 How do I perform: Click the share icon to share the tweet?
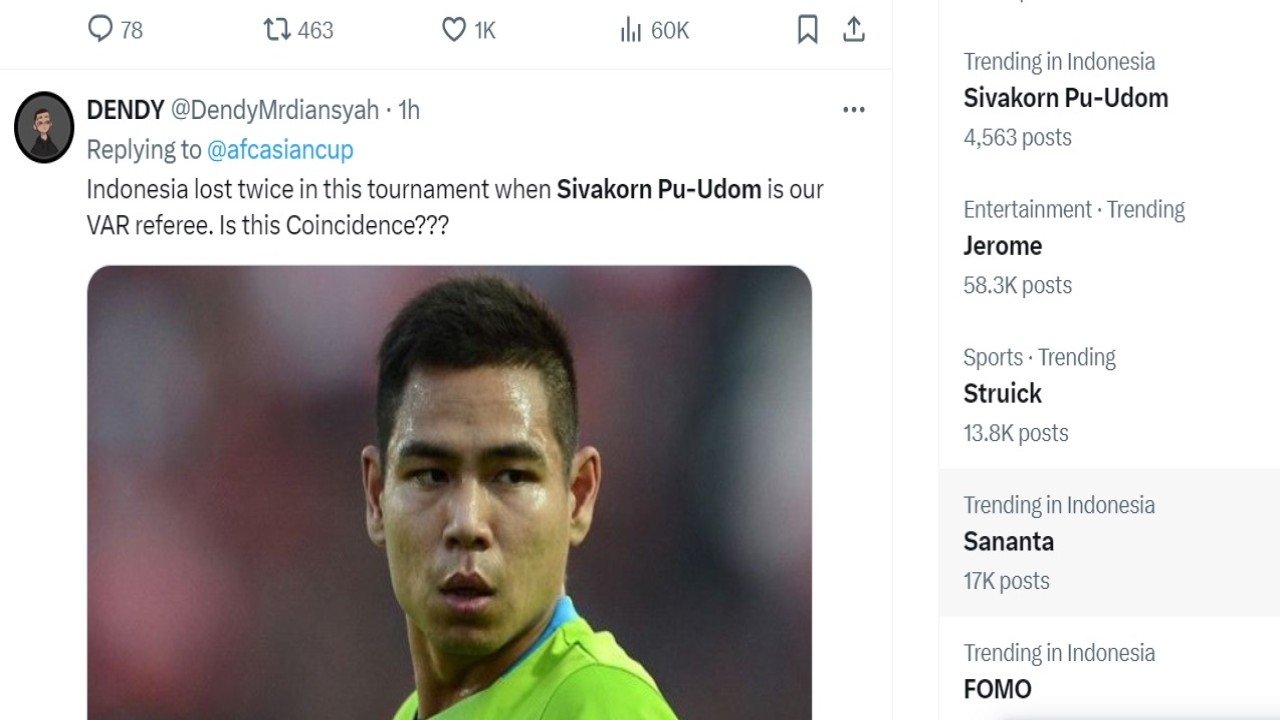pyautogui.click(x=853, y=30)
